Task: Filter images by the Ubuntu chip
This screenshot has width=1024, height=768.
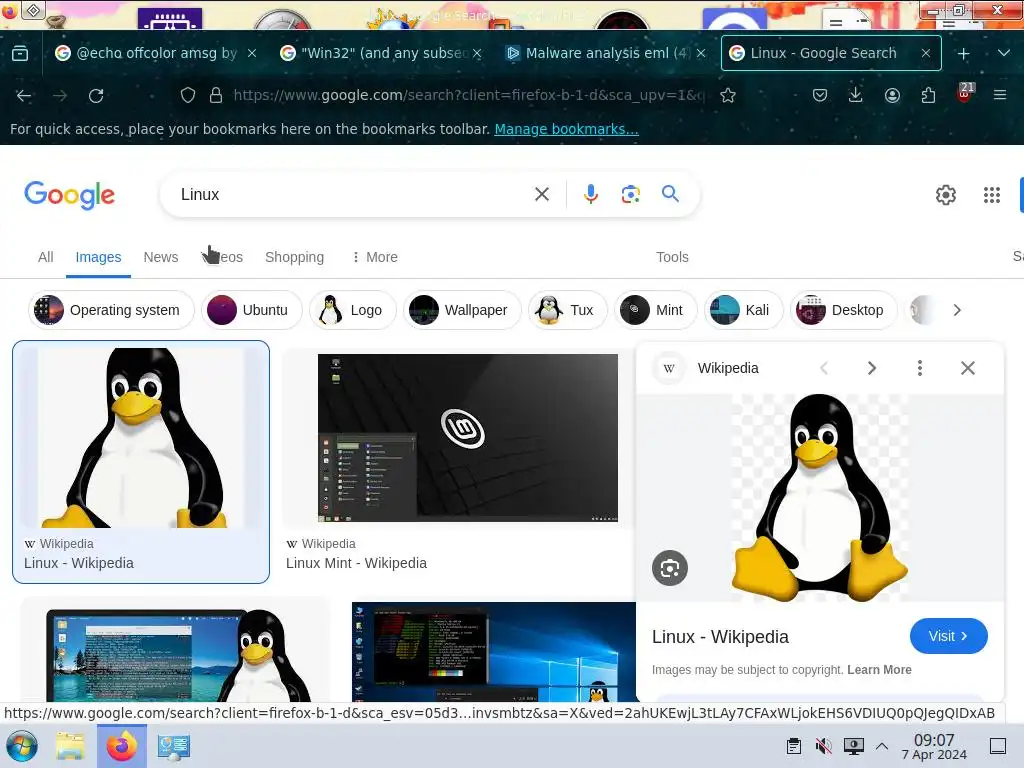Action: tap(251, 310)
